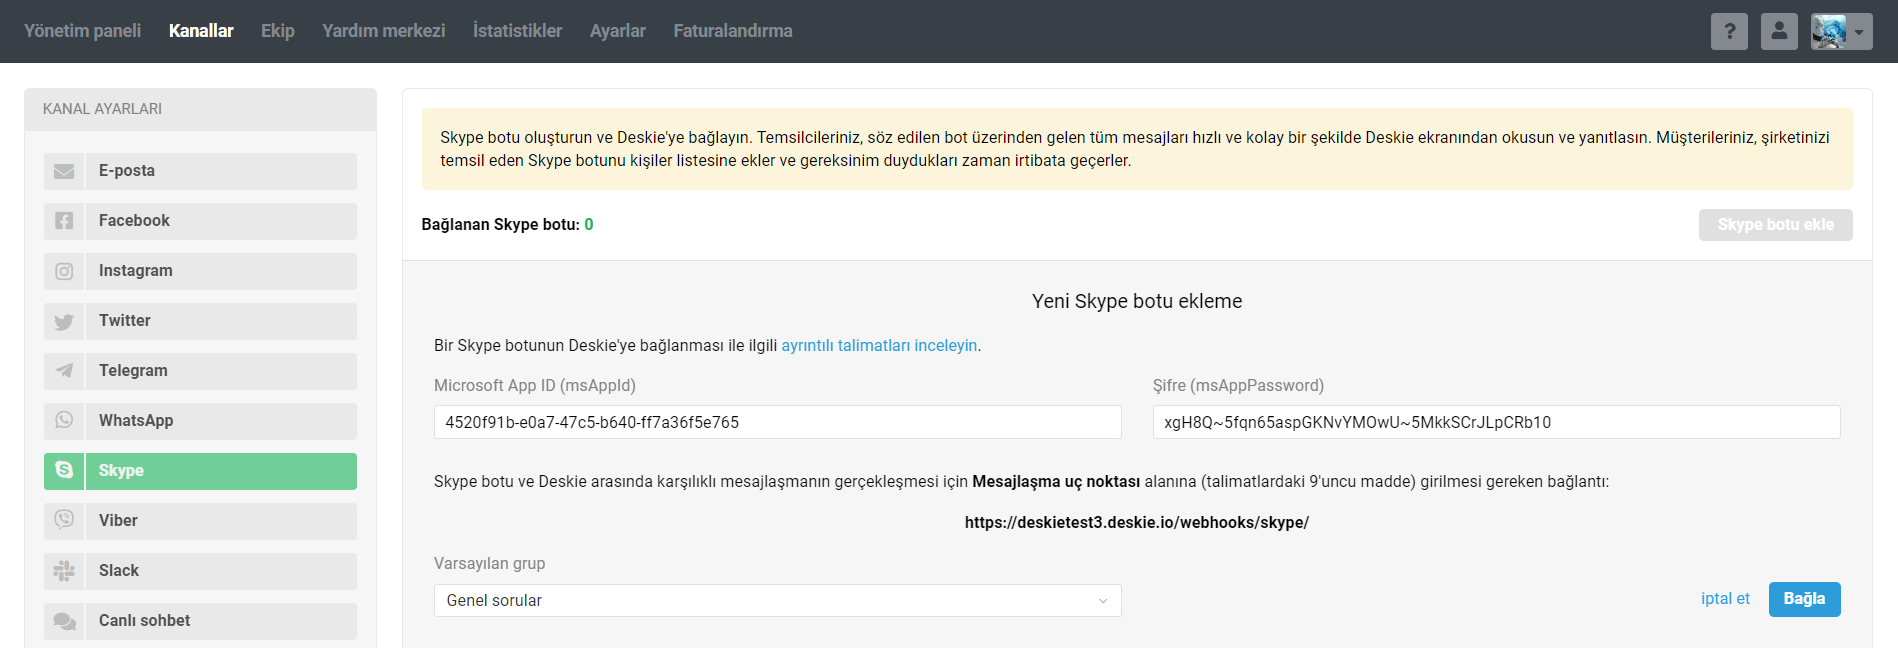
Task: Click the Facebook logo icon
Action: [x=64, y=221]
